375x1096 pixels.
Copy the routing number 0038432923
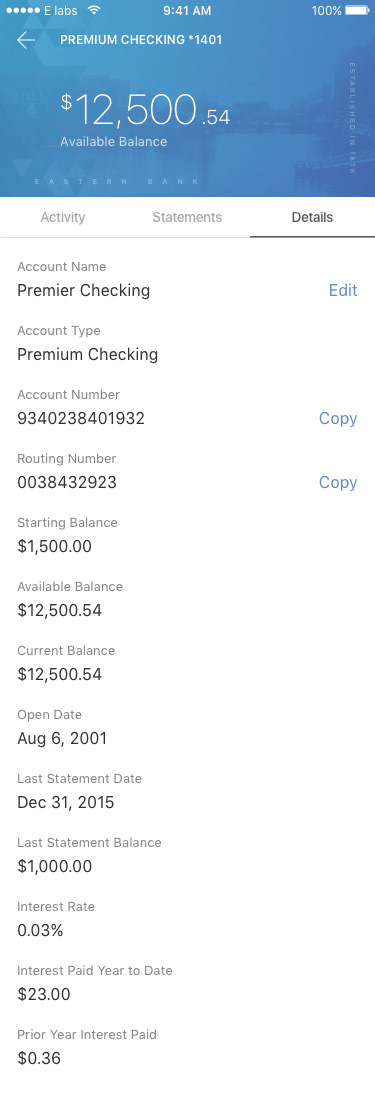coord(338,482)
